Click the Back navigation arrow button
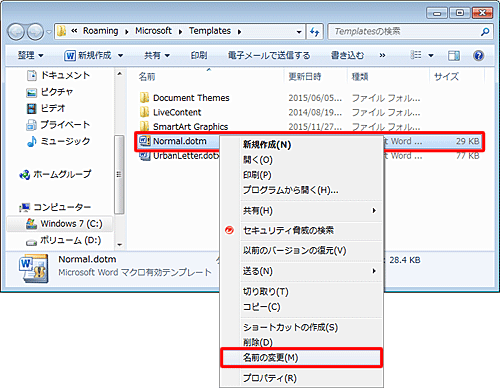Image resolution: width=500 pixels, height=388 pixels. 16,32
